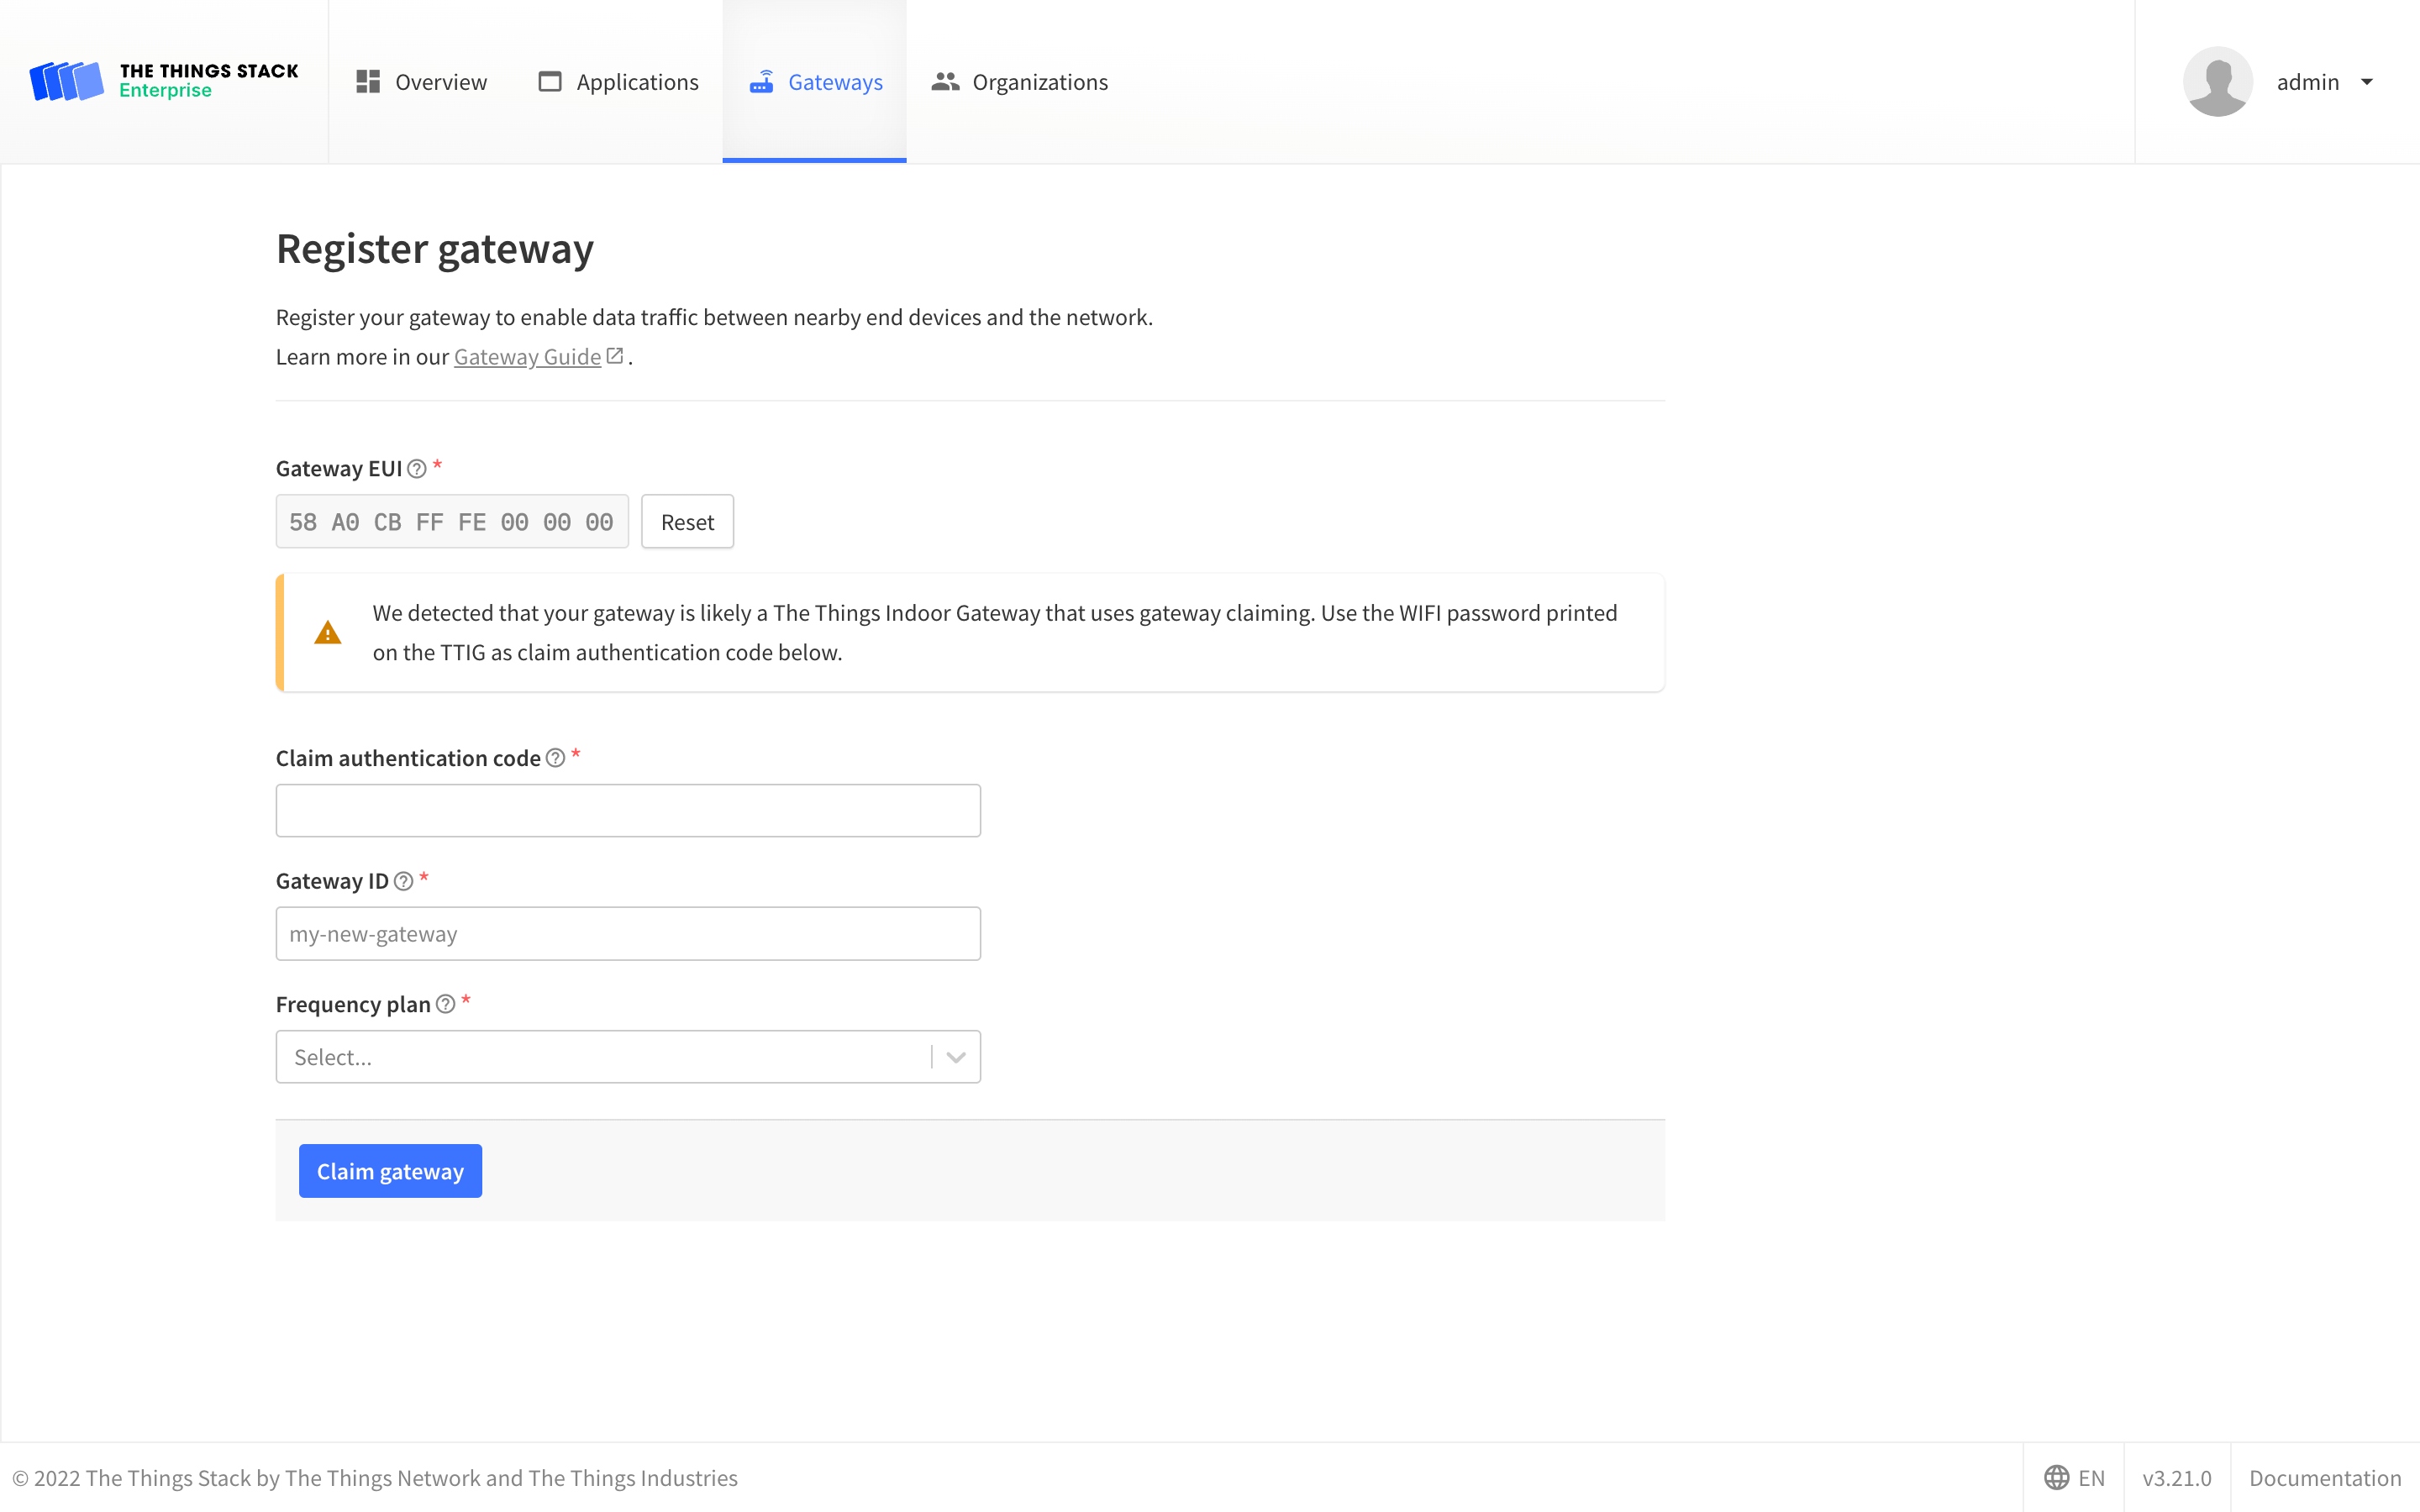Click the Gateway ID input field
The width and height of the screenshot is (2420, 1512).
tap(628, 933)
